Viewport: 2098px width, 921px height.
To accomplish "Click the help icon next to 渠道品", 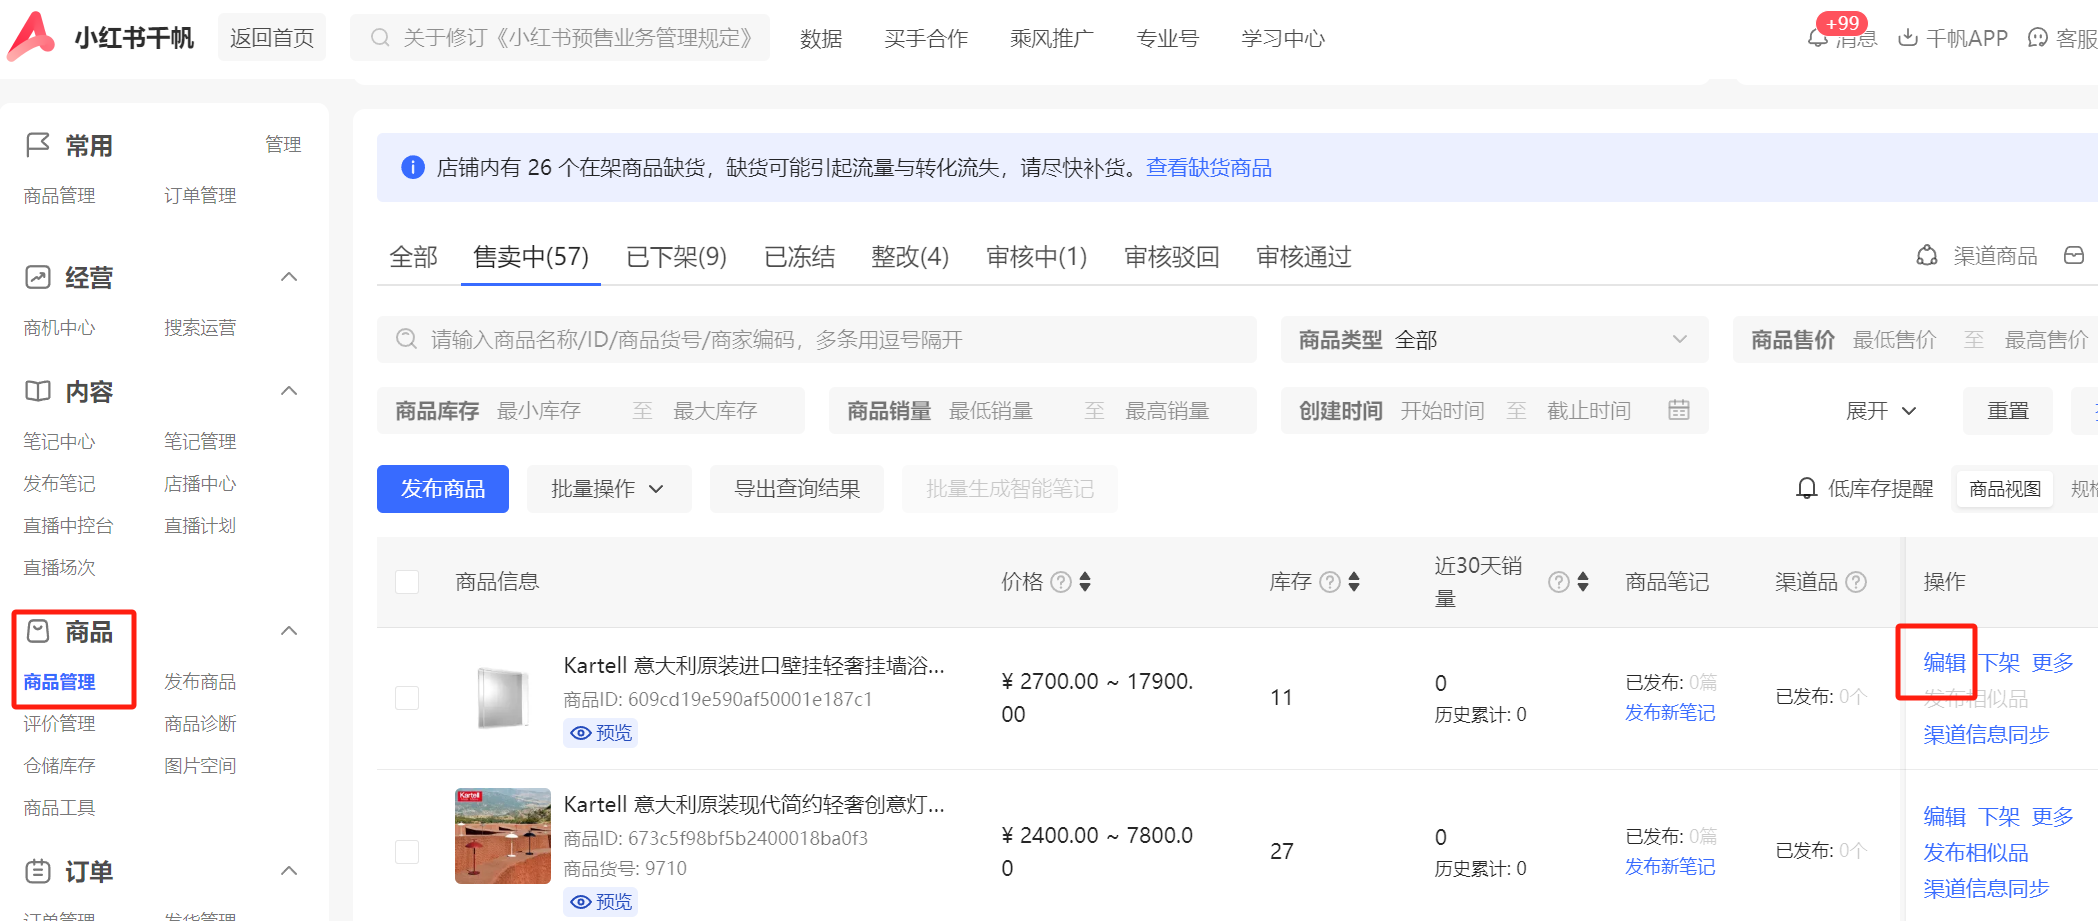I will 1856,582.
